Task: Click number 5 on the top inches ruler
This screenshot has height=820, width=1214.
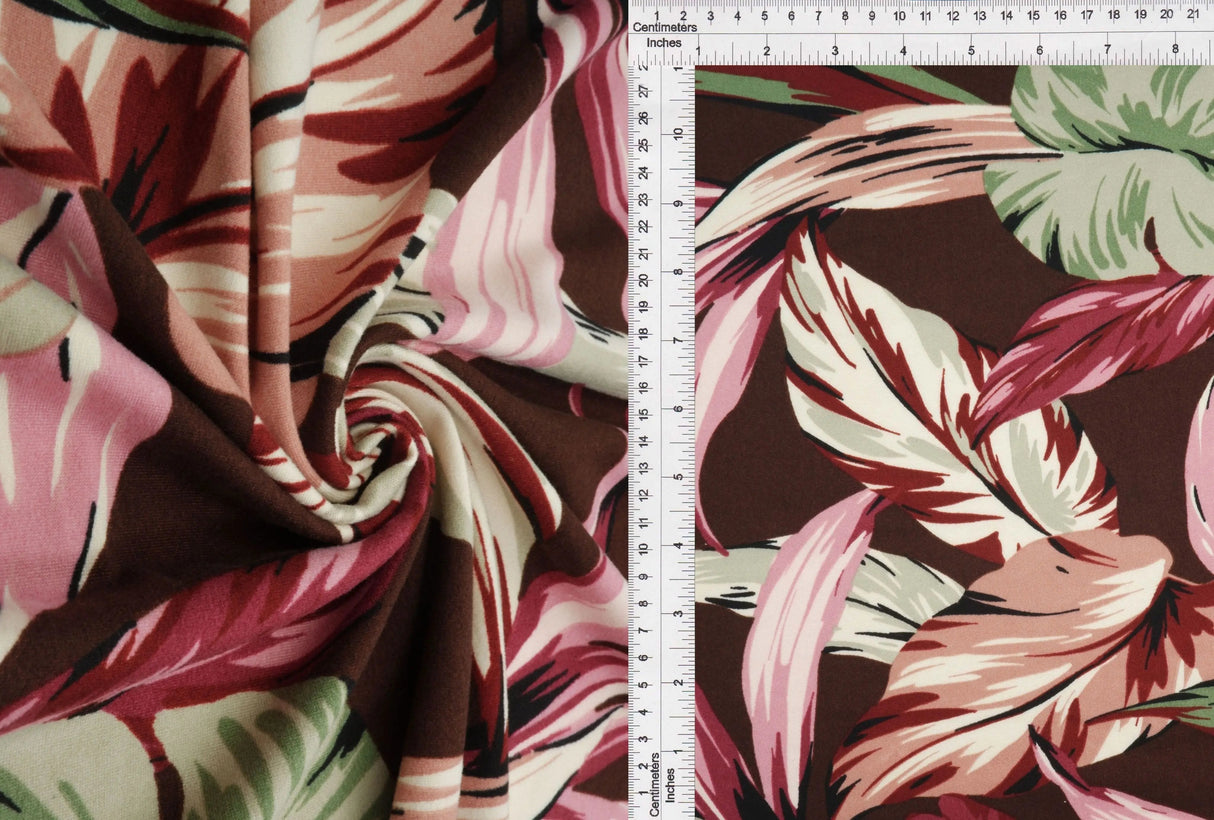Action: (972, 48)
